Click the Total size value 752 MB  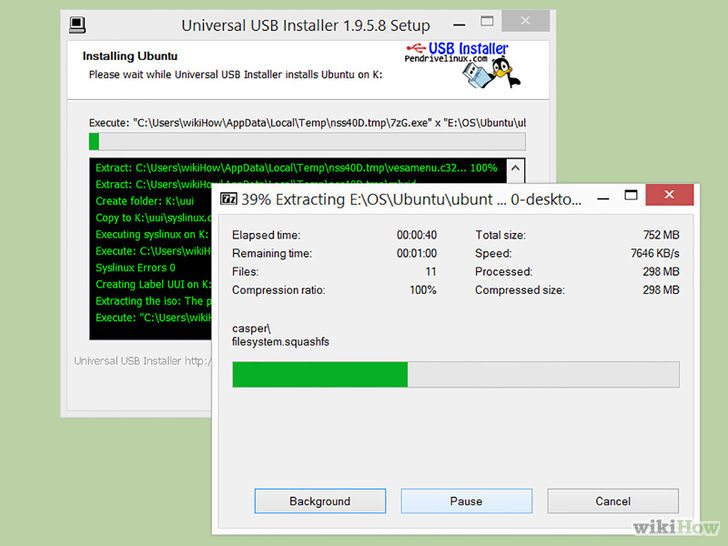(661, 235)
